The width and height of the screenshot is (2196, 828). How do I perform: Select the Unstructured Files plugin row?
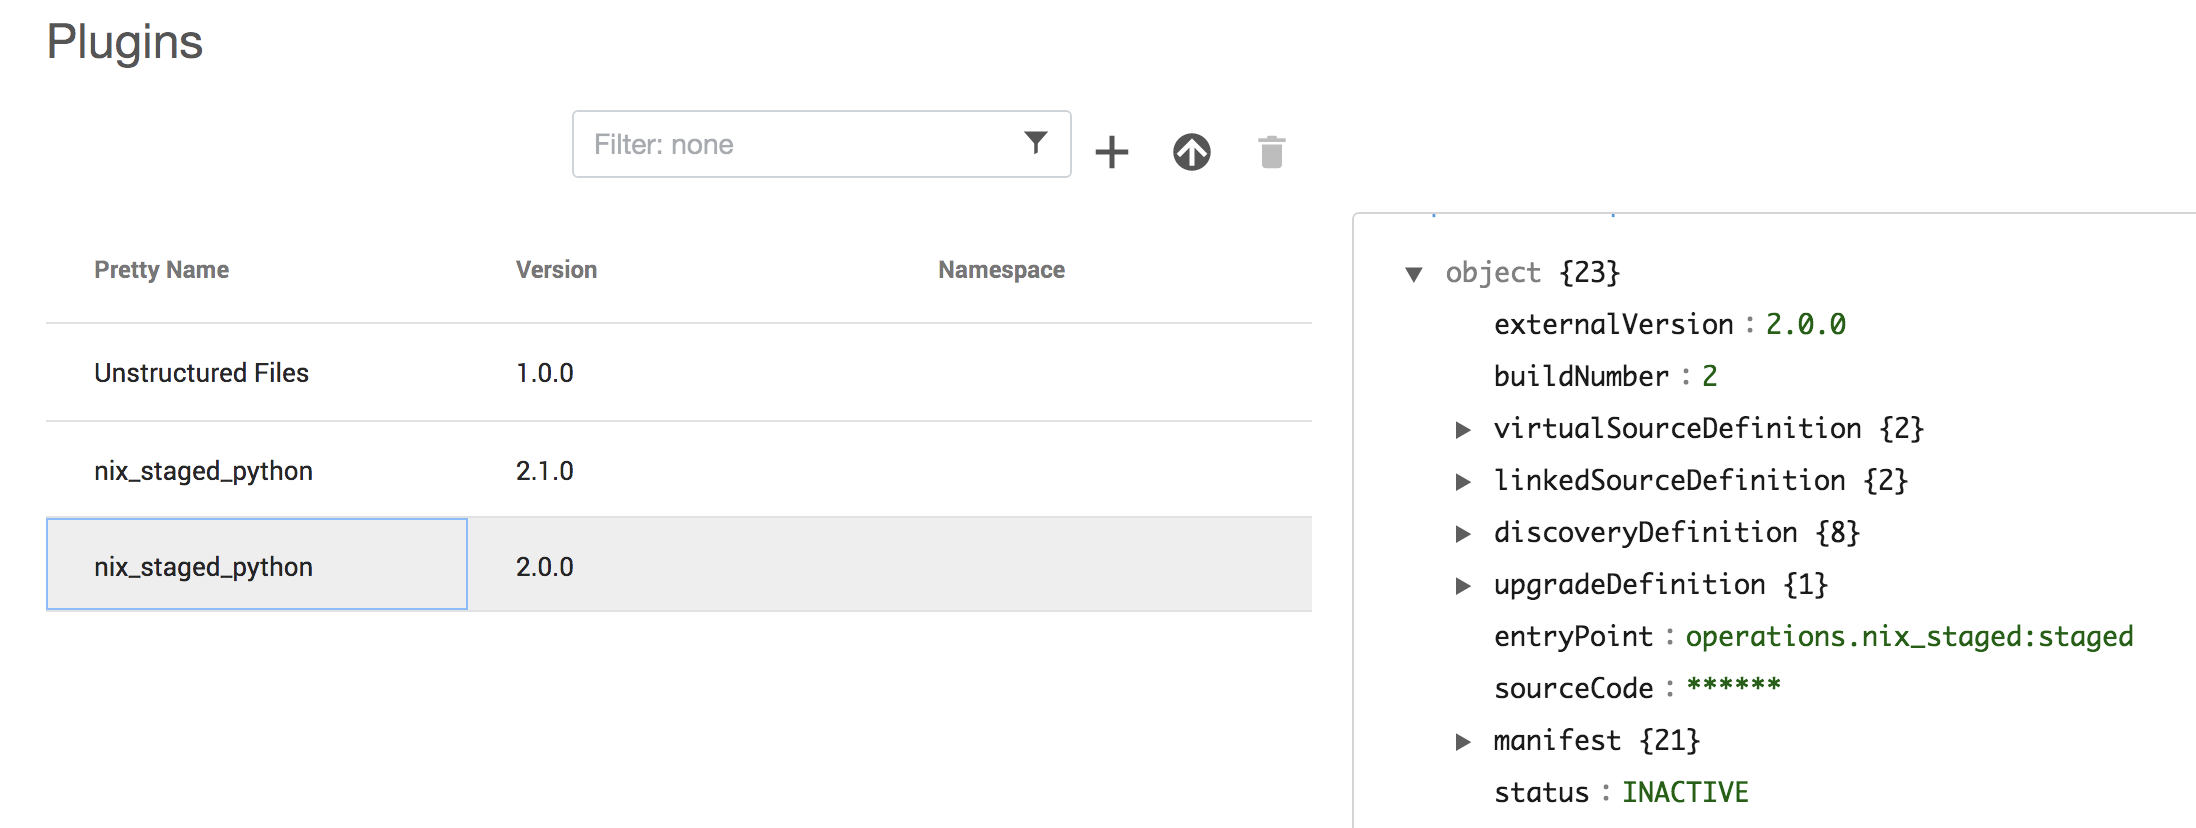tap(201, 373)
